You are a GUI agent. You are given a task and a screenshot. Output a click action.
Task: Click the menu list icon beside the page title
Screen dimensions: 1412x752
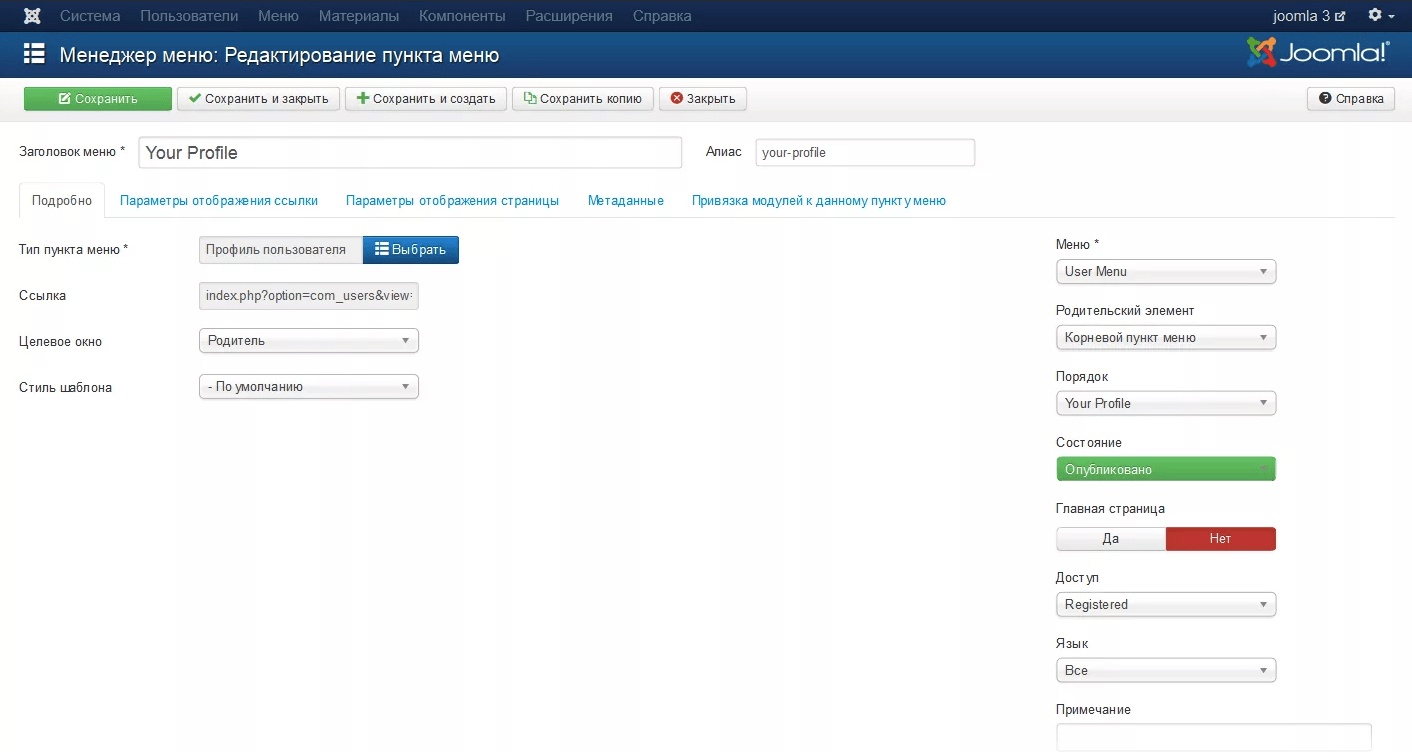coord(33,54)
